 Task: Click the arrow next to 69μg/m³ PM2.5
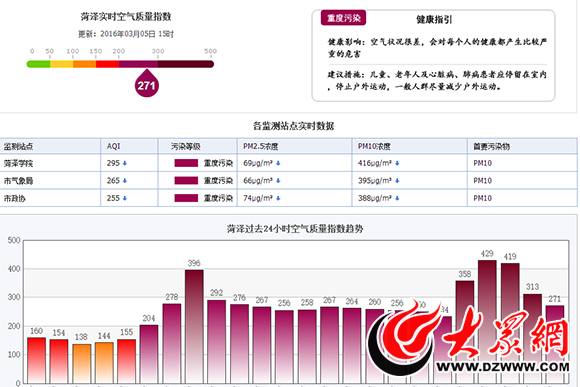(x=278, y=163)
